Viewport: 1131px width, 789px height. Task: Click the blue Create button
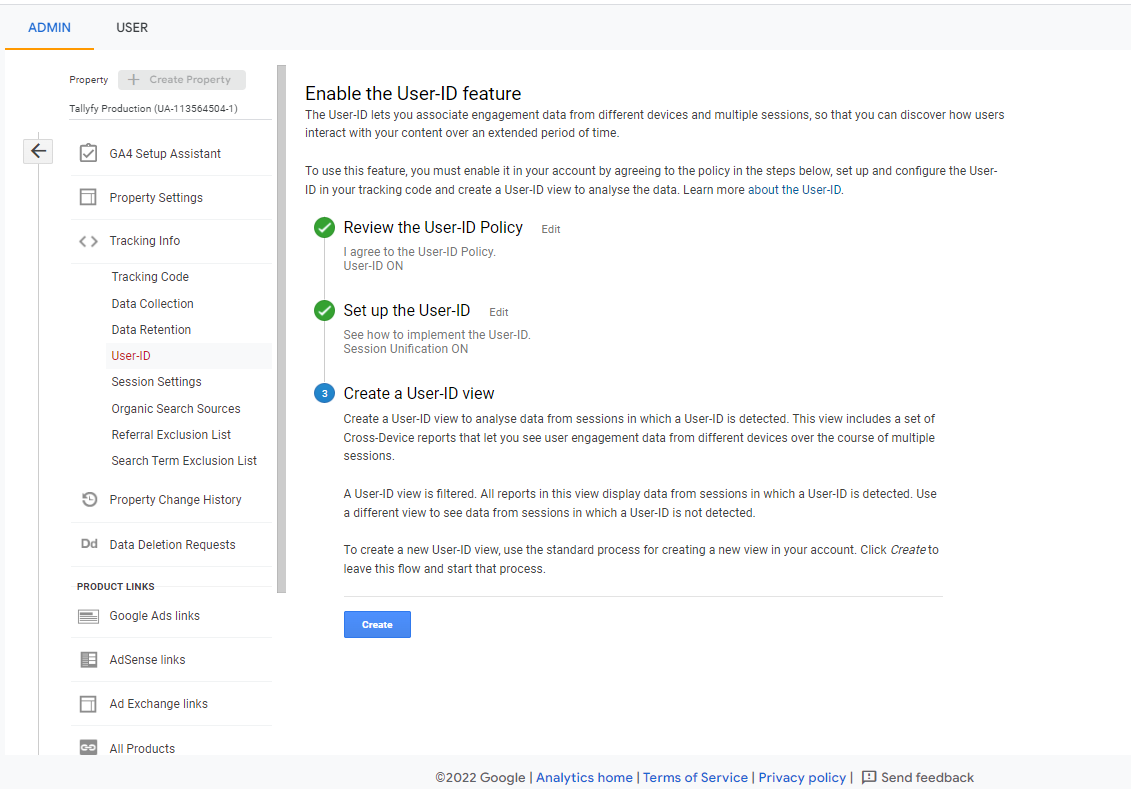377,624
